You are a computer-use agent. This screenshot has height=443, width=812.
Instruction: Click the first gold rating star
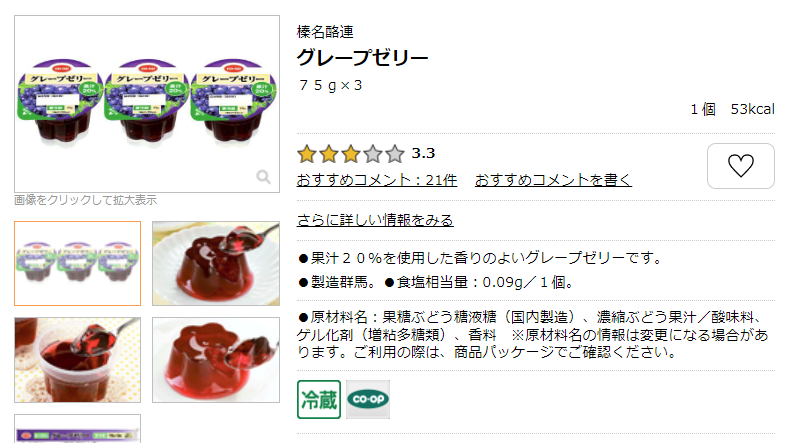point(307,154)
